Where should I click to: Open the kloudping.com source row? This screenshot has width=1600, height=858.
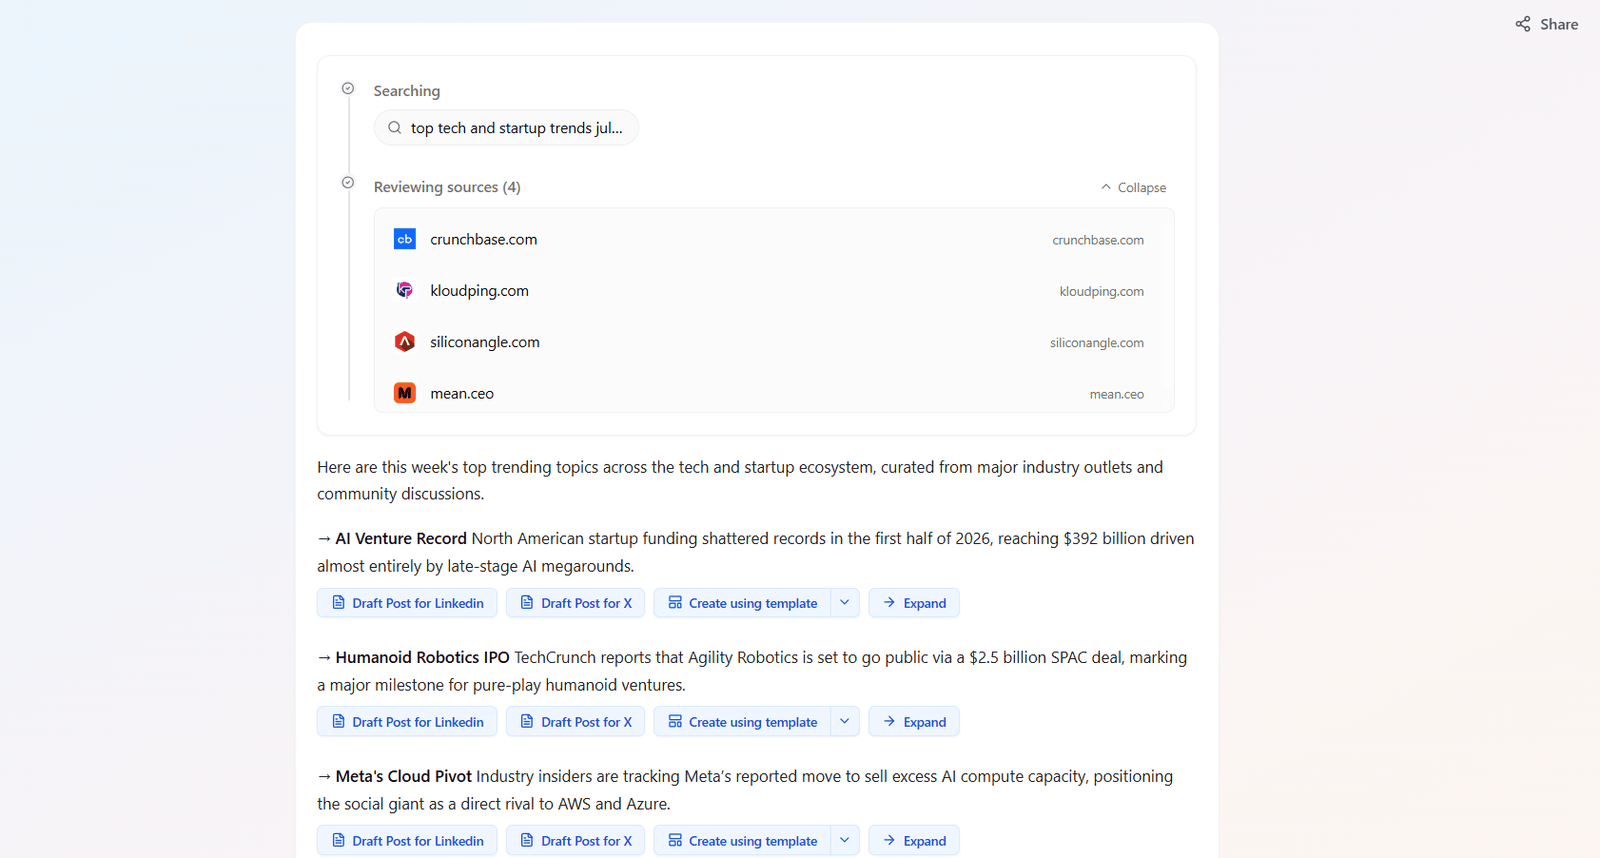774,291
